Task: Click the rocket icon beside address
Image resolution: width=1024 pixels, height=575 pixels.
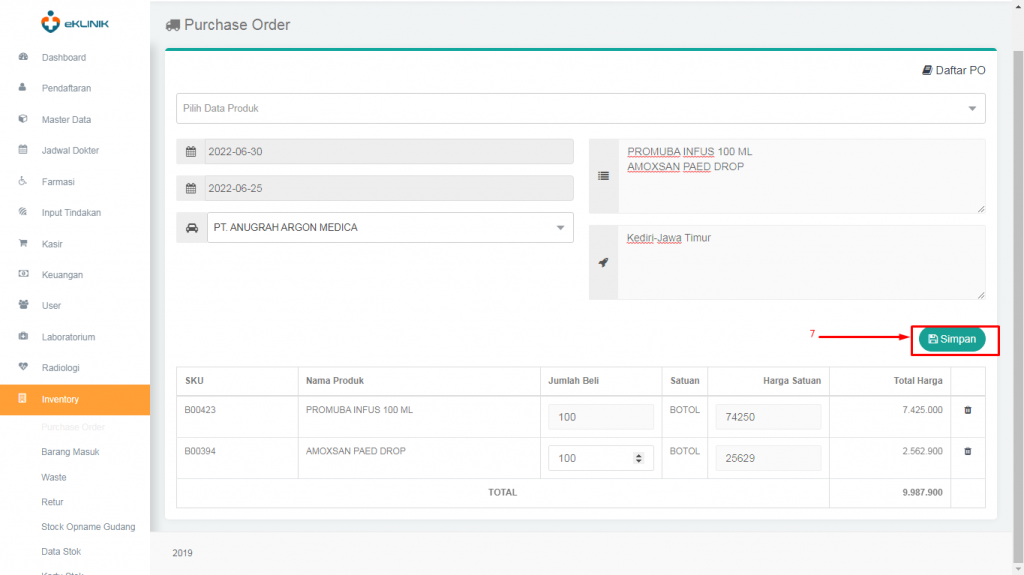Action: click(603, 263)
